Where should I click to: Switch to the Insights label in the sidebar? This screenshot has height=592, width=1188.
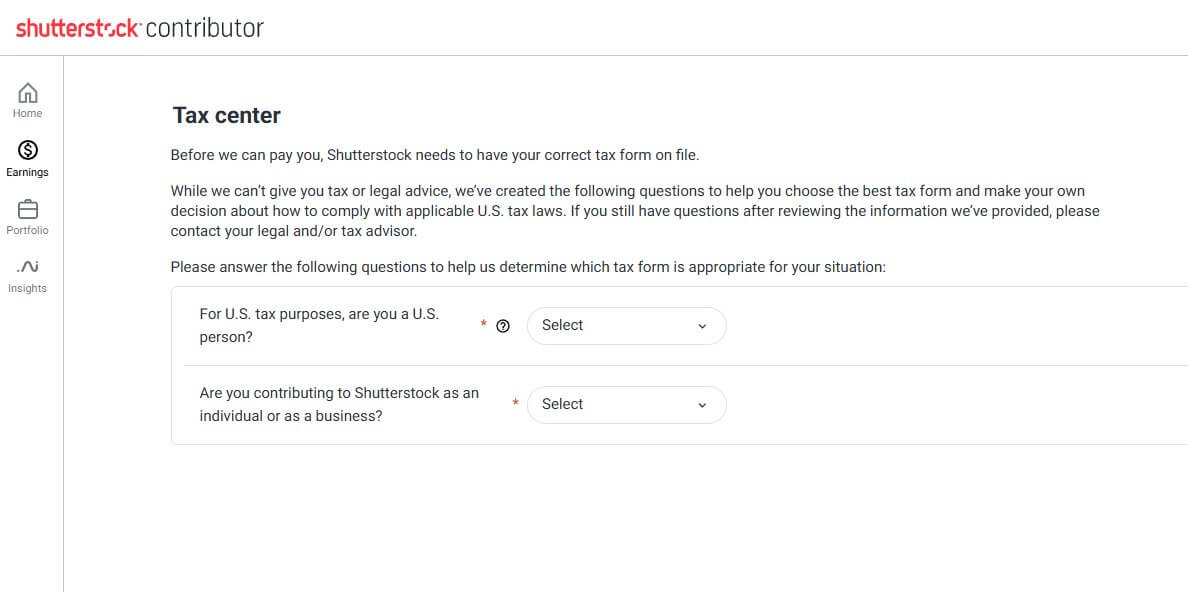coord(28,288)
